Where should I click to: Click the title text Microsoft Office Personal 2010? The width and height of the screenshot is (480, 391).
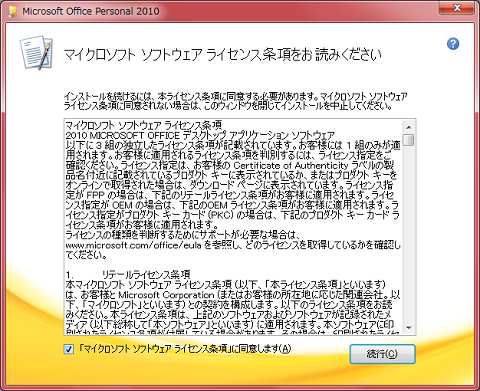[x=91, y=11]
